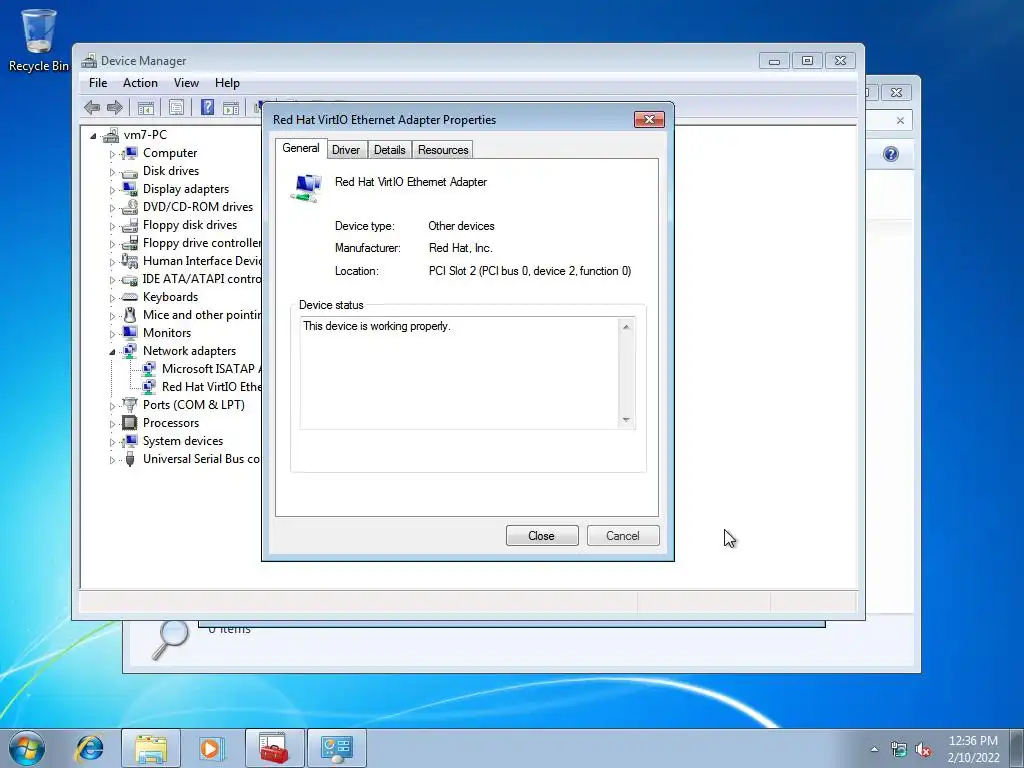Click the taskbar clock showing 12:36 PM

point(973,749)
